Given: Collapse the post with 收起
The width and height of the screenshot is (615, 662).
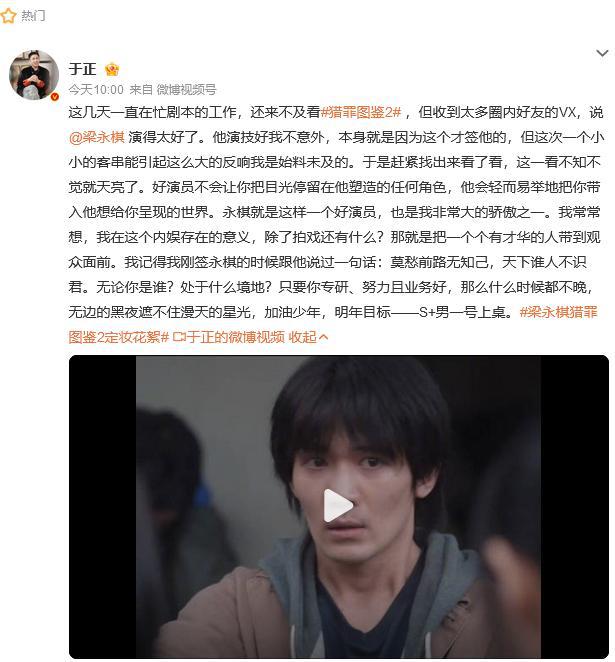Looking at the screenshot, I should 303,337.
